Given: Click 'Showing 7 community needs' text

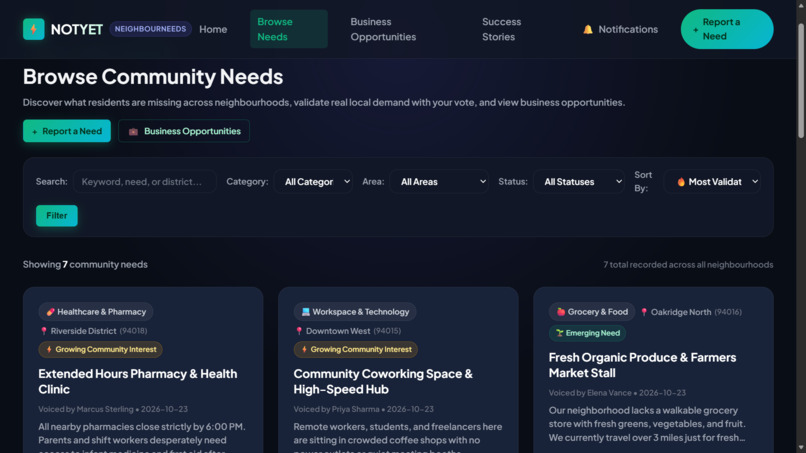Looking at the screenshot, I should coord(85,264).
